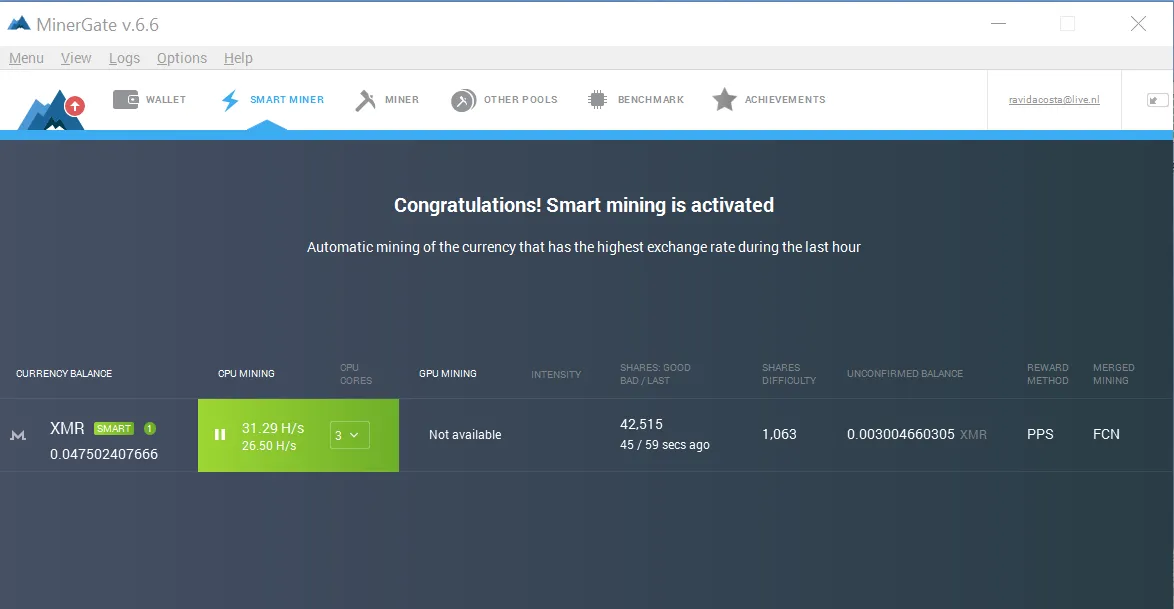Open the Help menu
Viewport: 1174px width, 609px height.
pyautogui.click(x=238, y=58)
